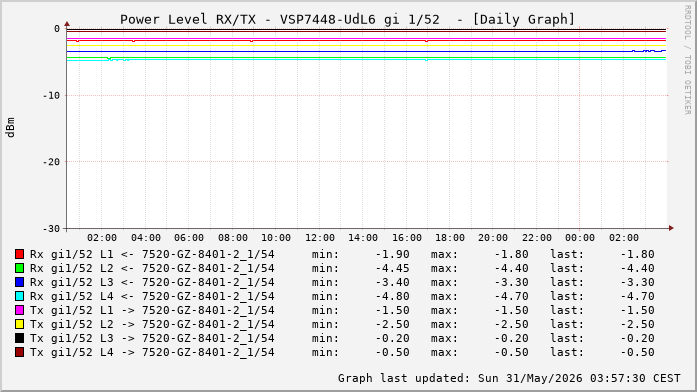Click the Tx L4 last value -0.50
The image size is (697, 392).
tap(637, 352)
